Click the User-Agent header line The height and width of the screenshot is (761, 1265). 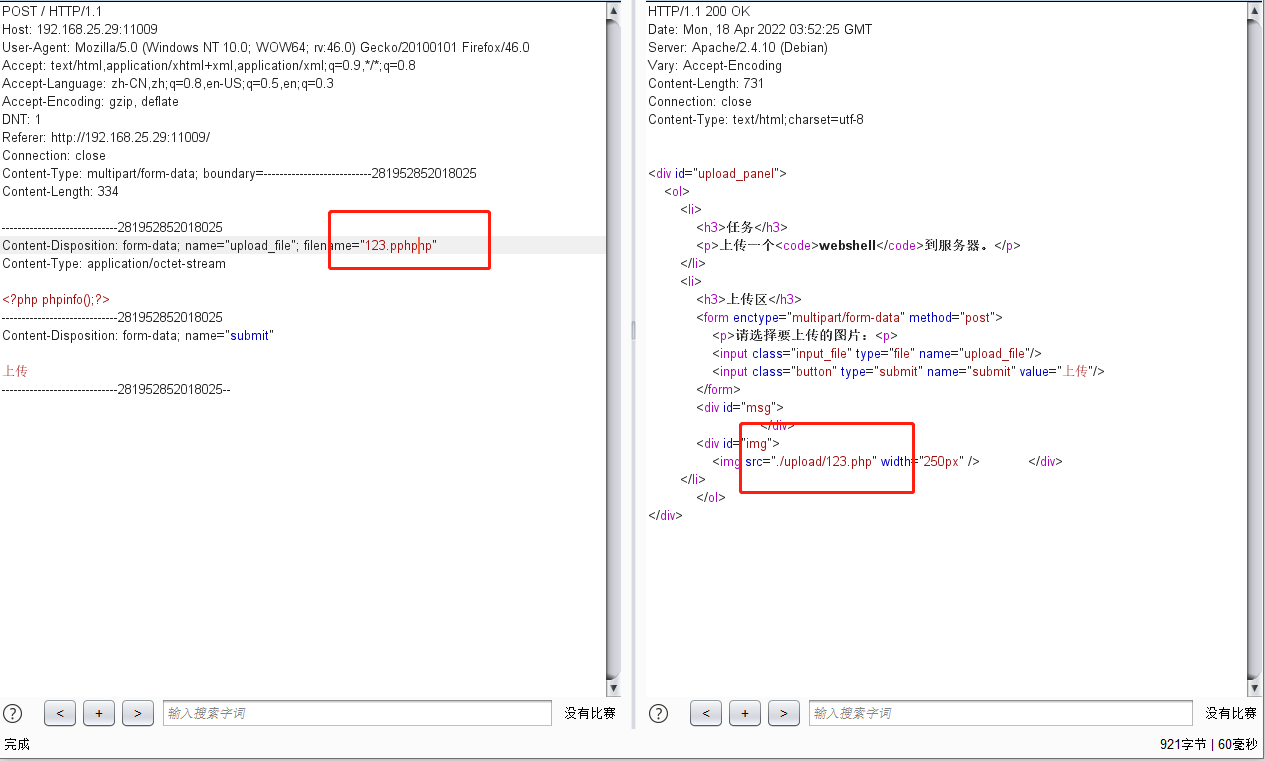click(266, 47)
